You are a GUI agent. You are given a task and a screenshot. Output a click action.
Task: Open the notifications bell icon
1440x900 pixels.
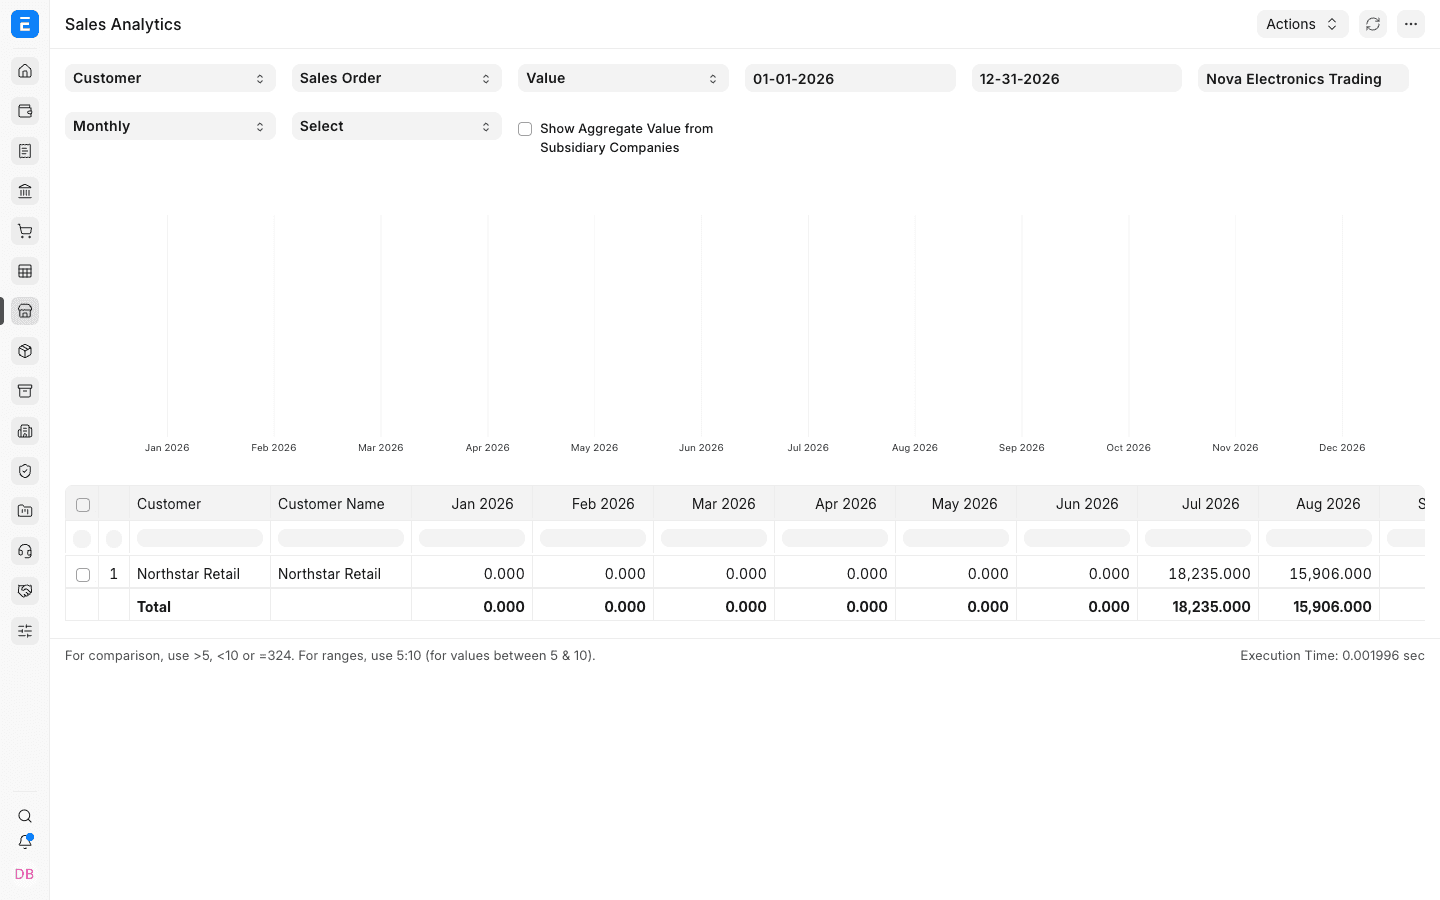coord(25,842)
